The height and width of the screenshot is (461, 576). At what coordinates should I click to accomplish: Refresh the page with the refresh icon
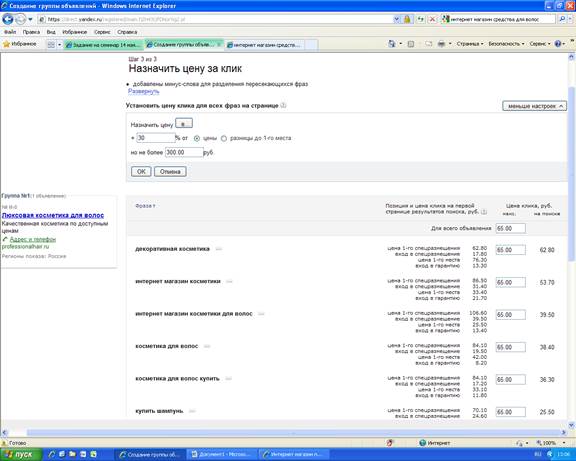point(421,19)
